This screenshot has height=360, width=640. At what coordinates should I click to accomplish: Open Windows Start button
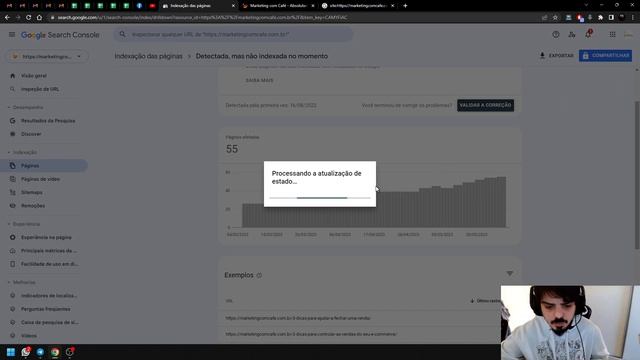(x=11, y=352)
